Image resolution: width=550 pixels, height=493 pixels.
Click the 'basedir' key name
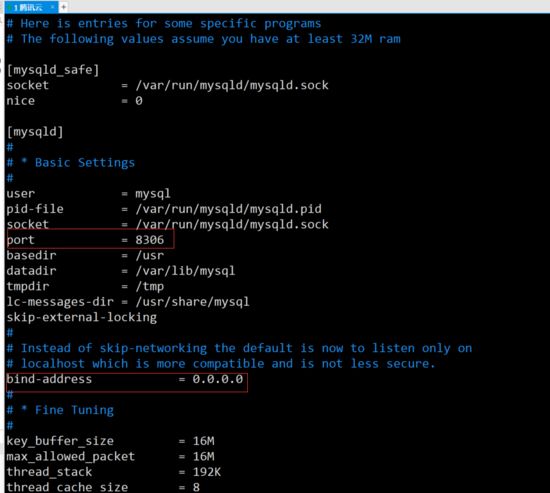[x=31, y=255]
